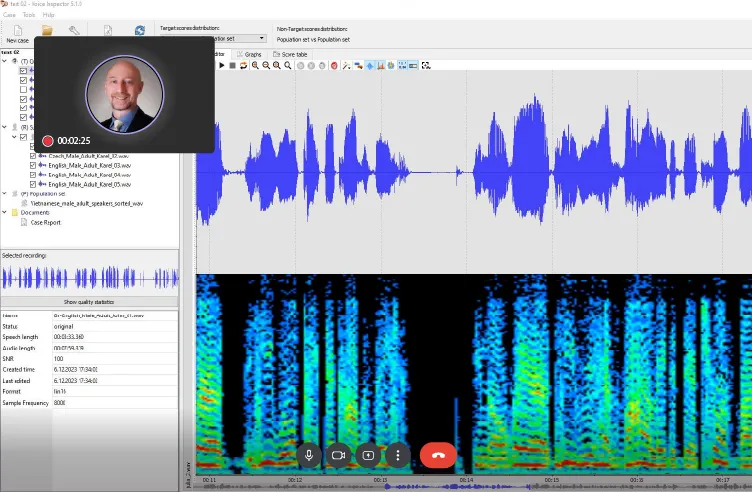Click the Play button in waveform toolbar

[222, 65]
